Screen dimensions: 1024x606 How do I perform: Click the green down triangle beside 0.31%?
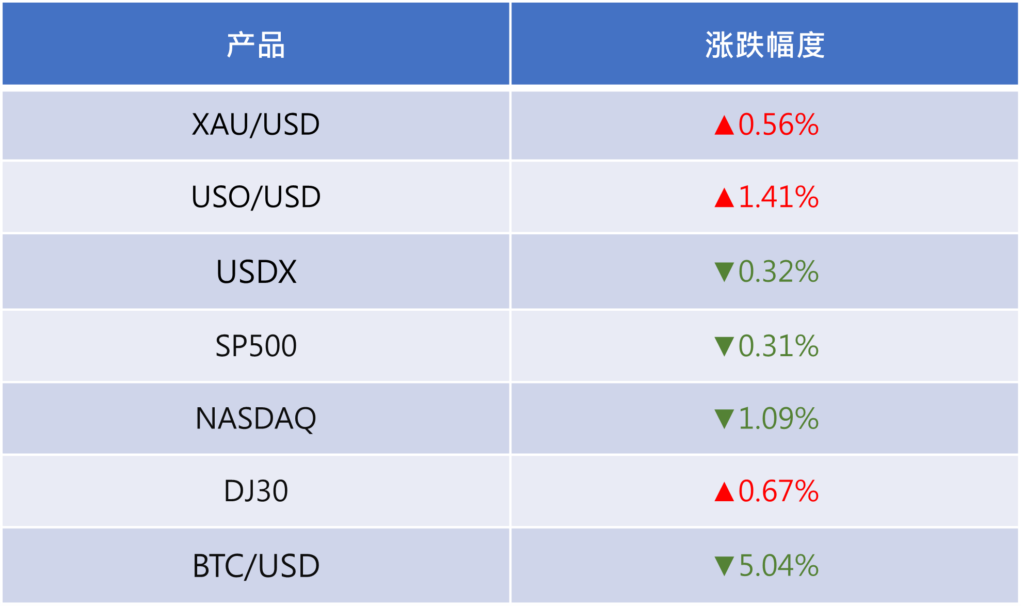pyautogui.click(x=724, y=346)
